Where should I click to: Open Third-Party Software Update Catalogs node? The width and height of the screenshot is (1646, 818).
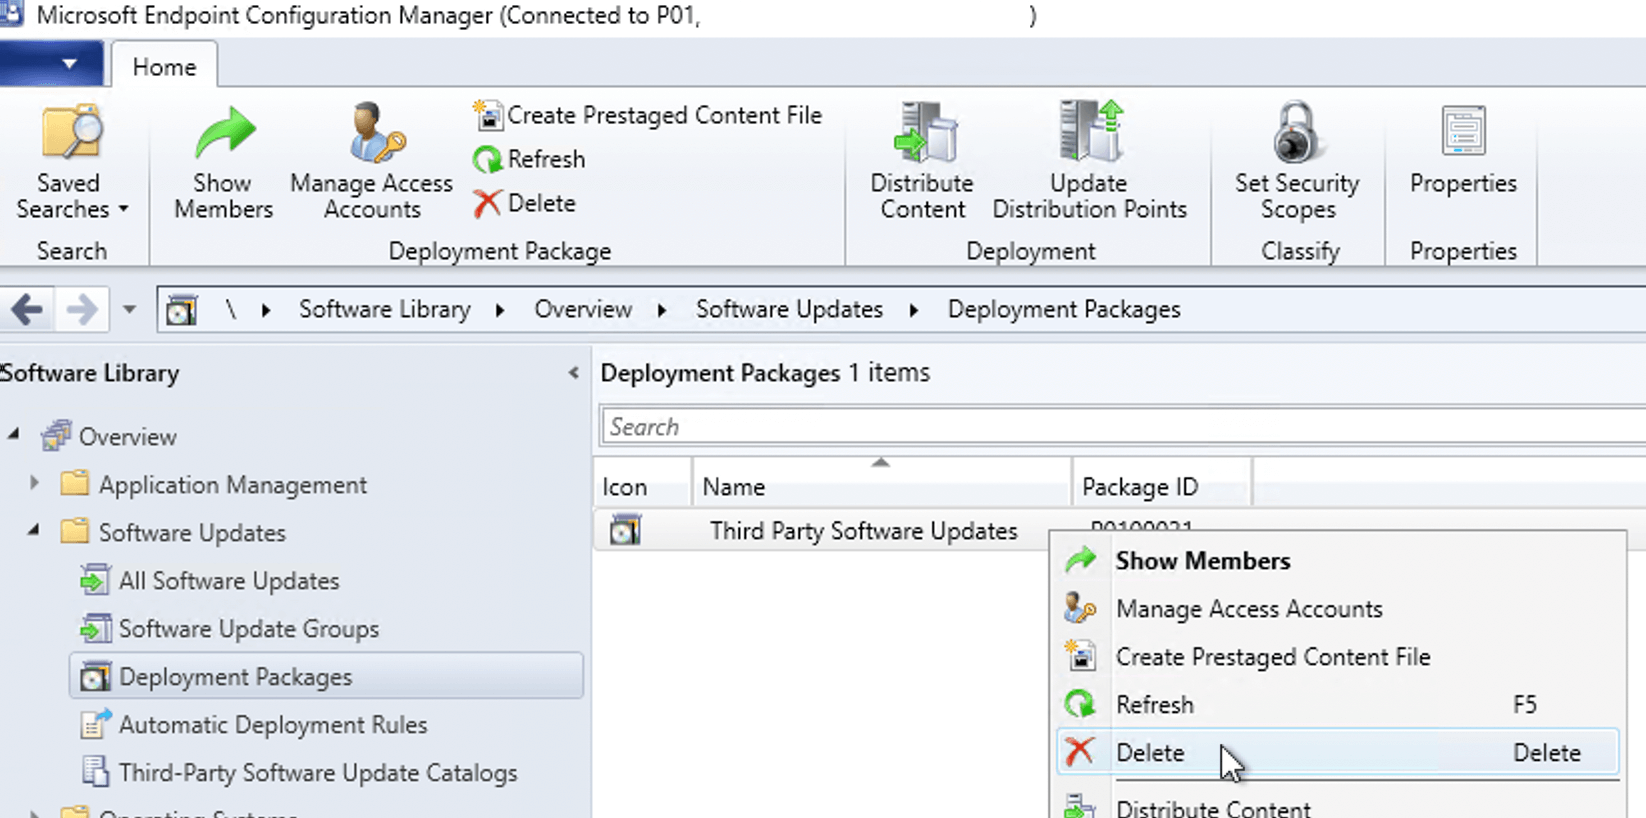click(x=318, y=773)
